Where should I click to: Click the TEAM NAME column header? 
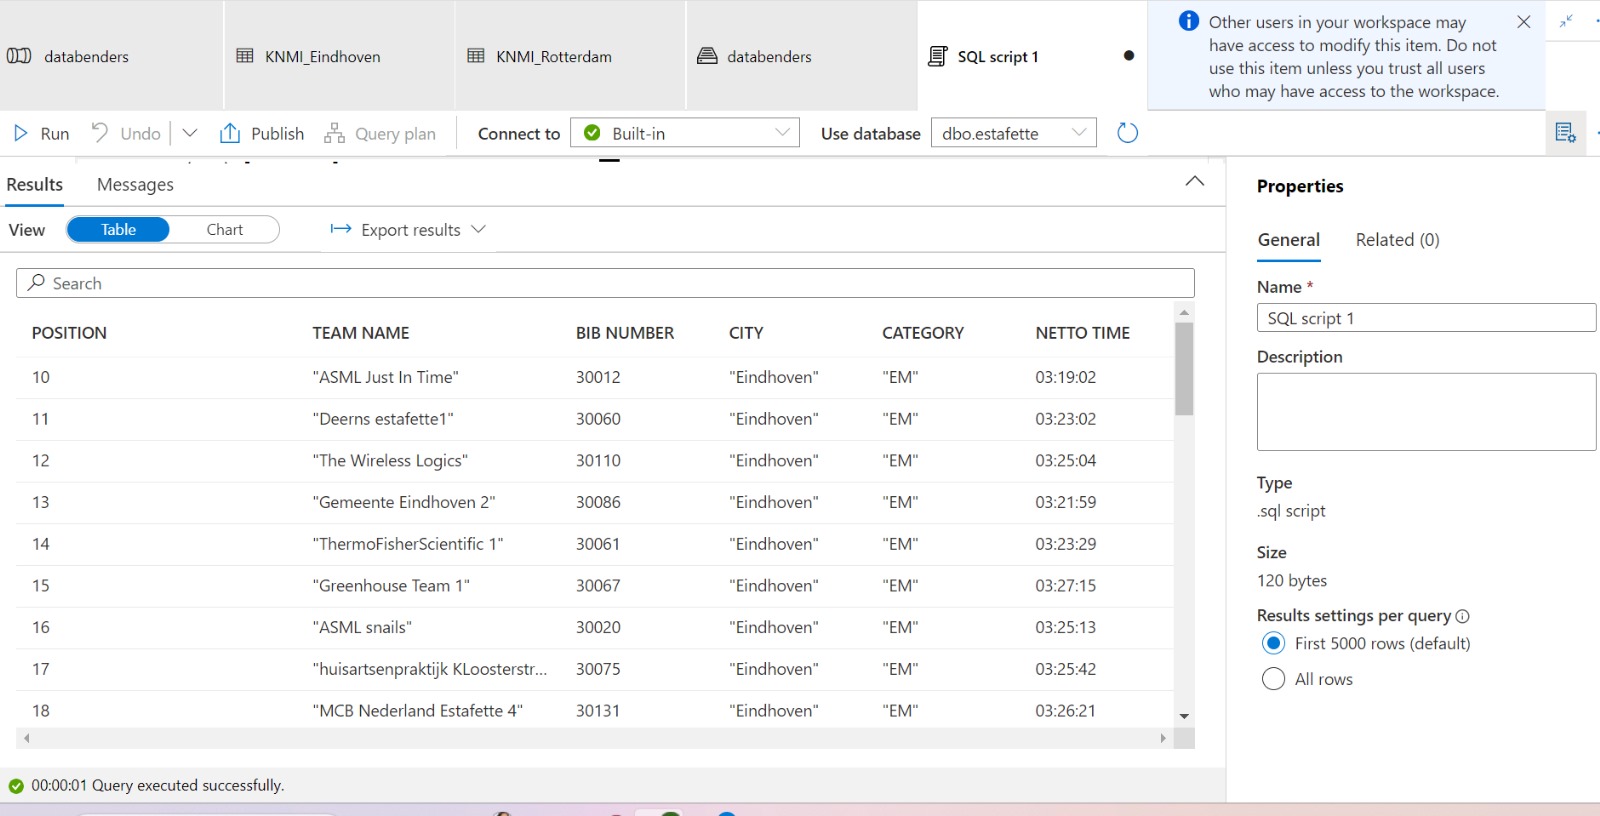click(x=361, y=333)
